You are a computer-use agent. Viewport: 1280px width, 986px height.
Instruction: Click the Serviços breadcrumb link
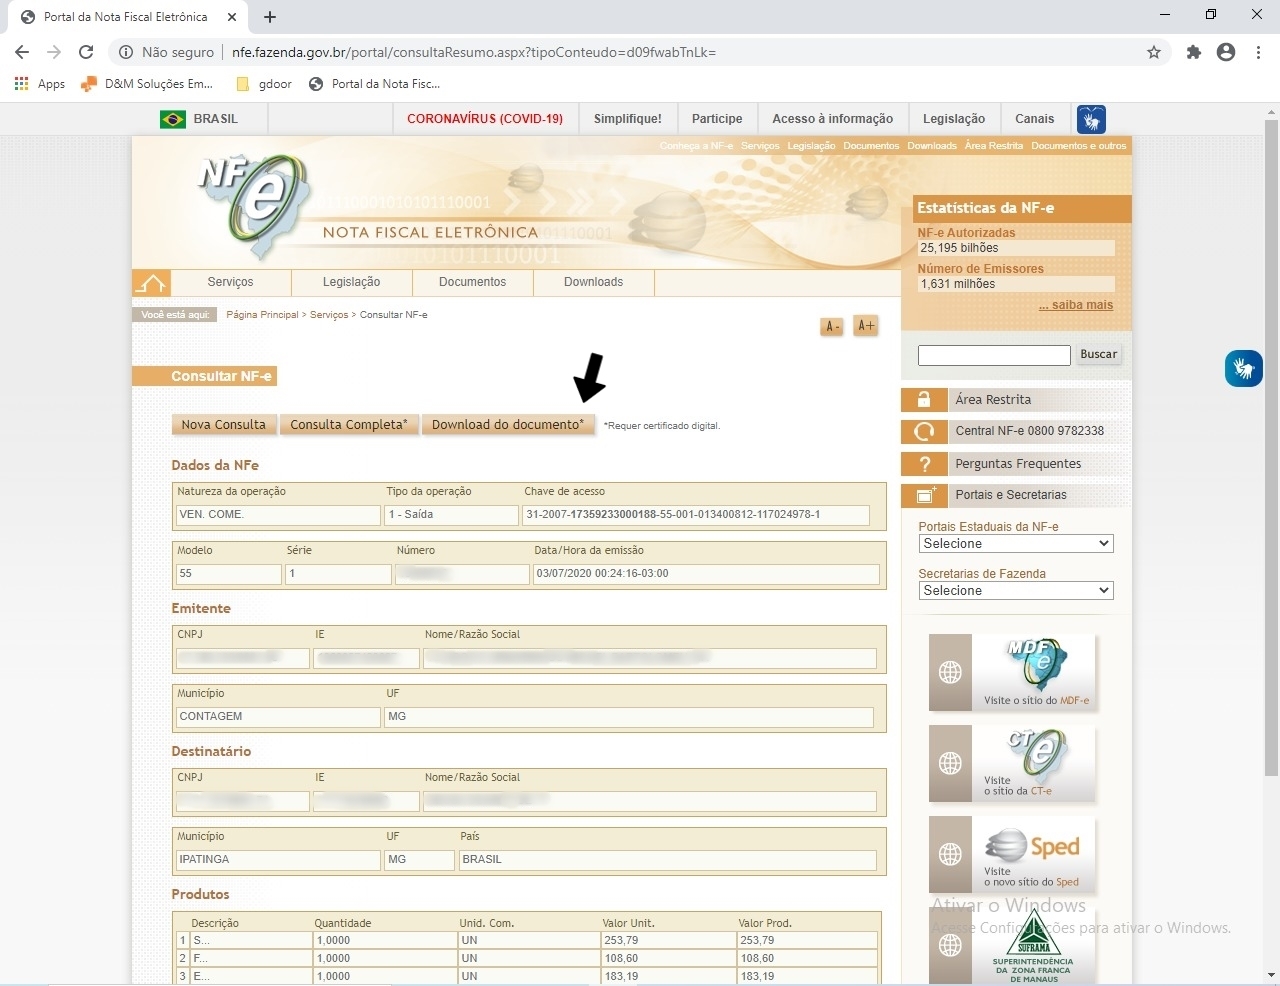(329, 315)
